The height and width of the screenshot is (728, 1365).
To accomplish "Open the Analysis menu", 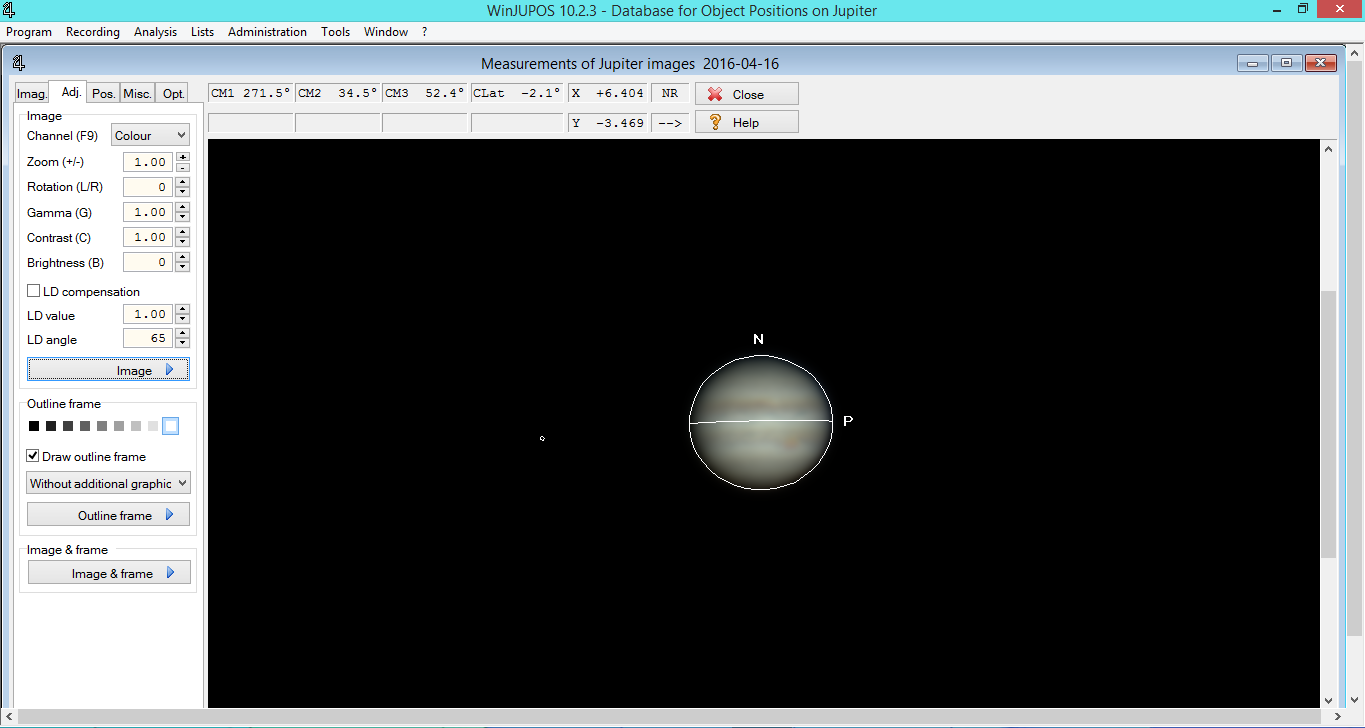I will 155,32.
